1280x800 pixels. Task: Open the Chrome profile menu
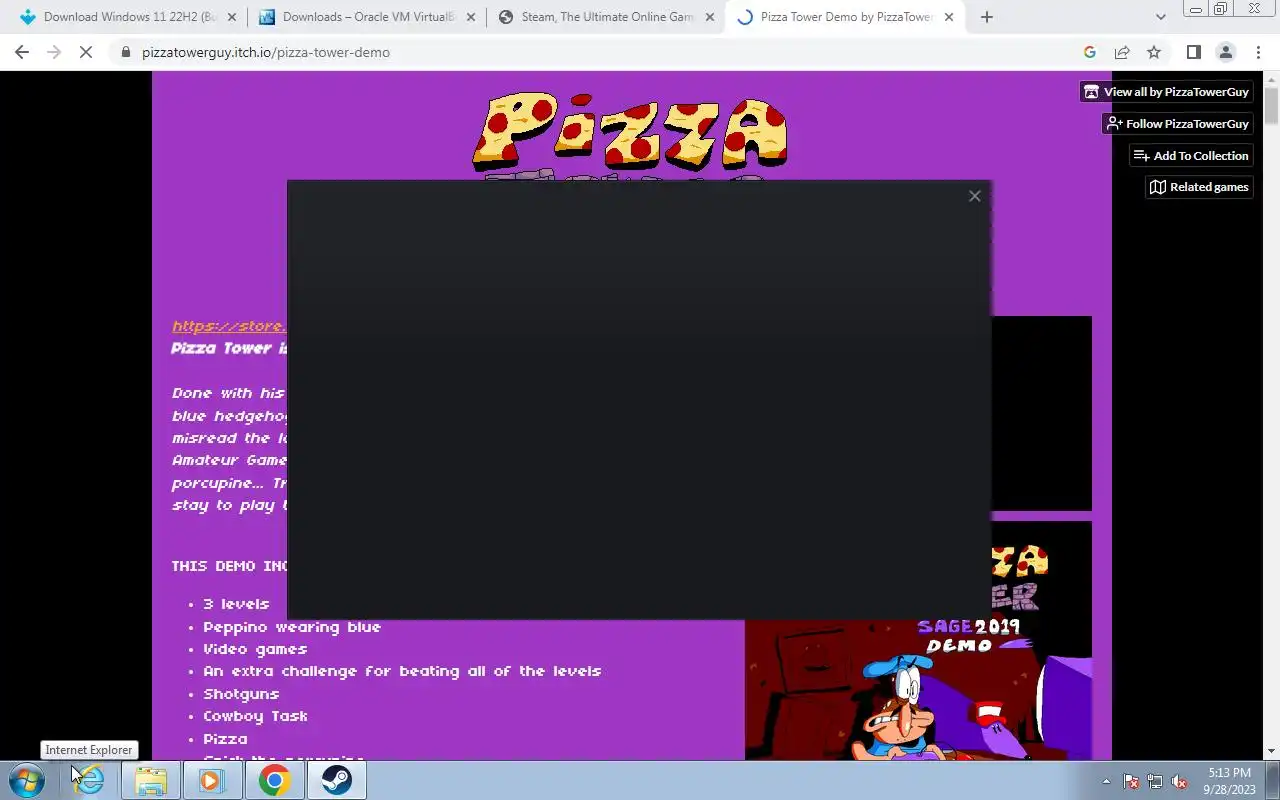(1226, 52)
